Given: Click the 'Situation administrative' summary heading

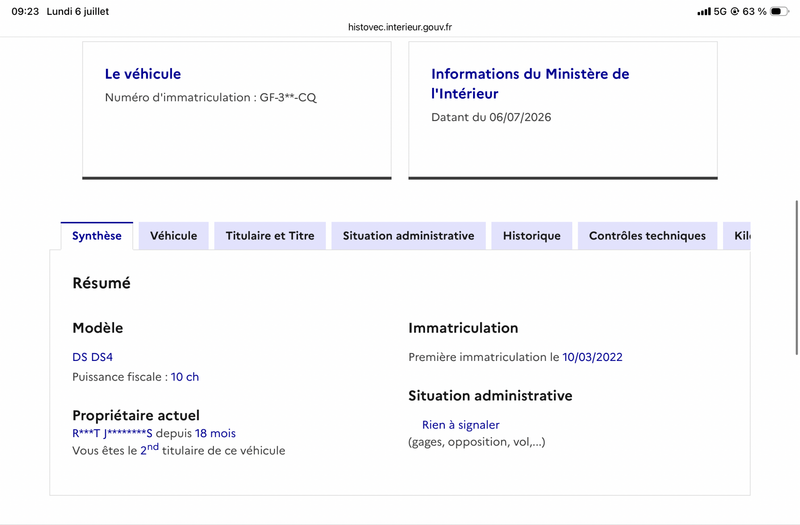Looking at the screenshot, I should [490, 396].
